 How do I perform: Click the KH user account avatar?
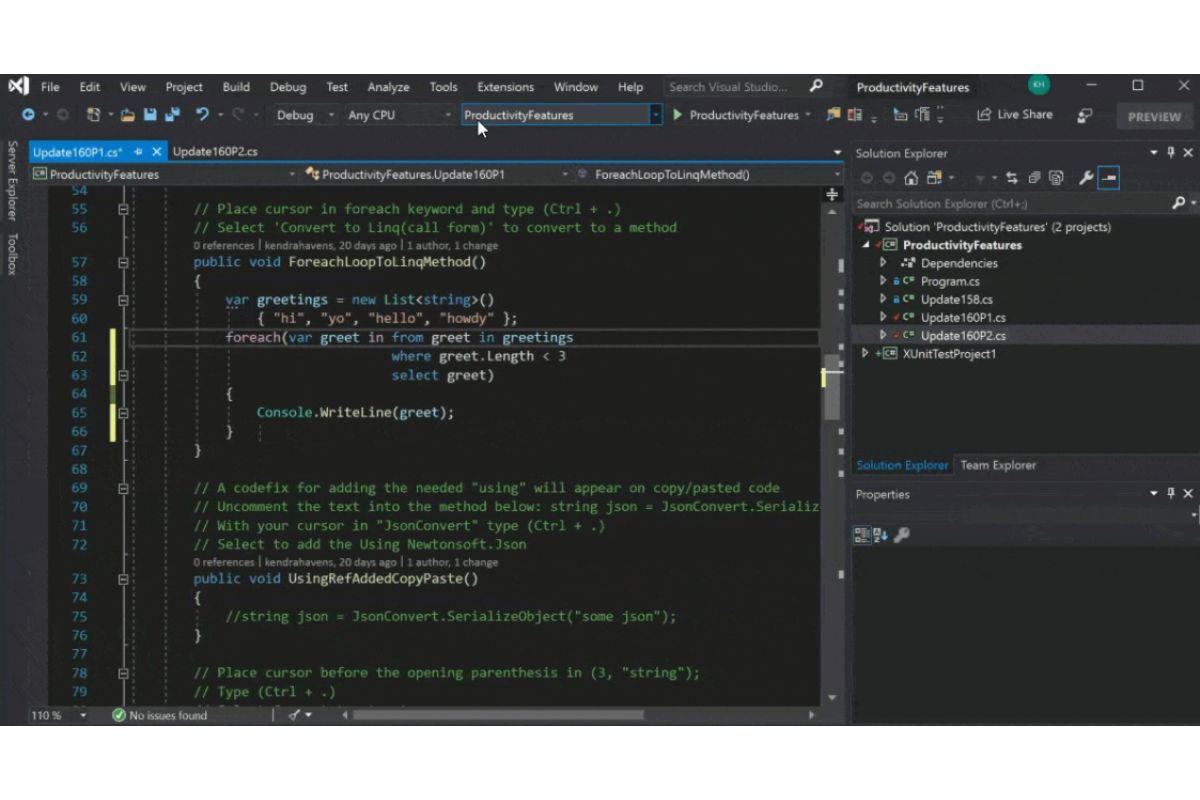coord(1039,86)
